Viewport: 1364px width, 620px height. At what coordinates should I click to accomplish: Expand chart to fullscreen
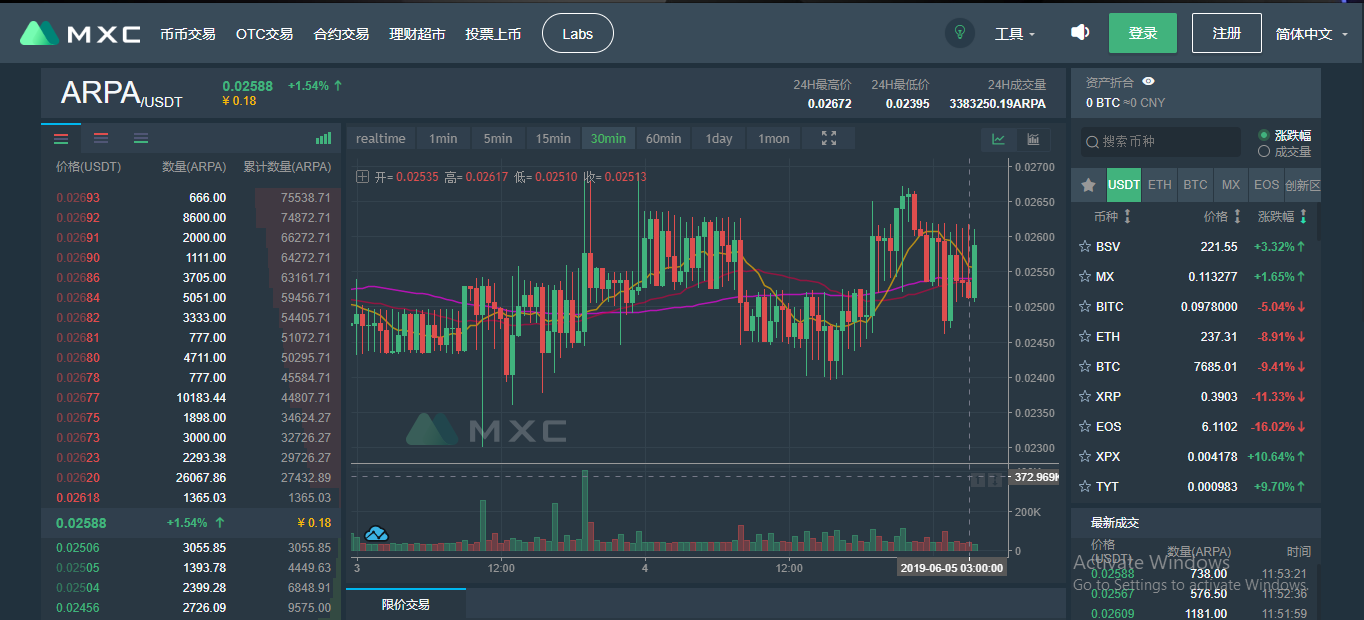[829, 138]
